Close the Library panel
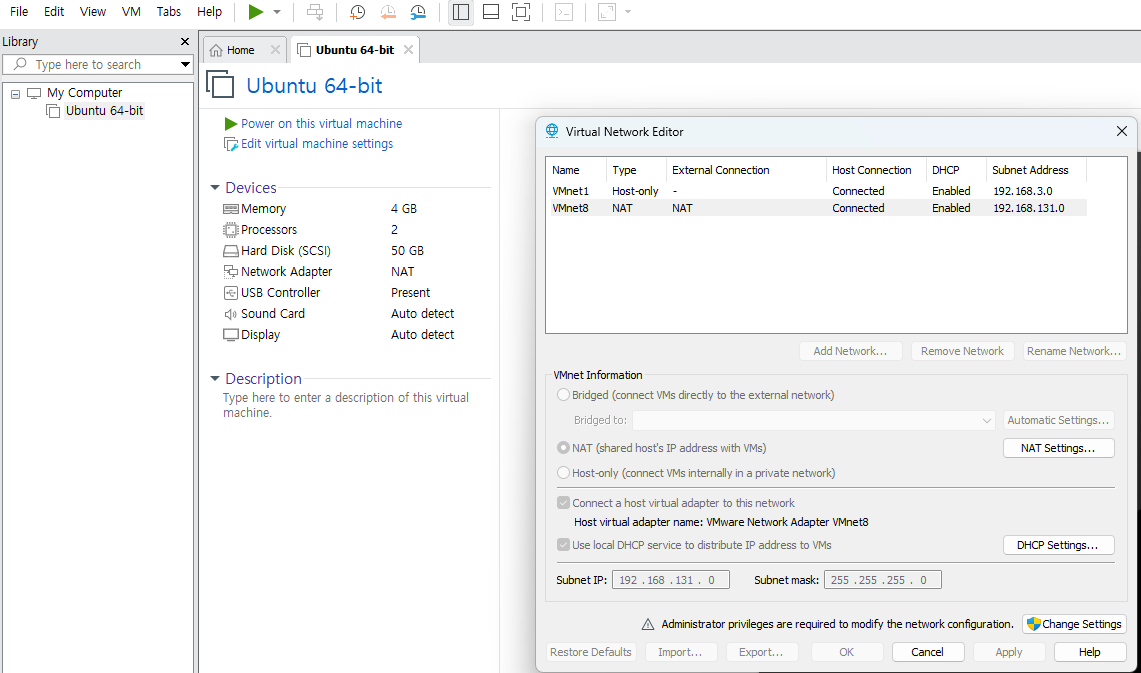1141x673 pixels. pos(185,41)
